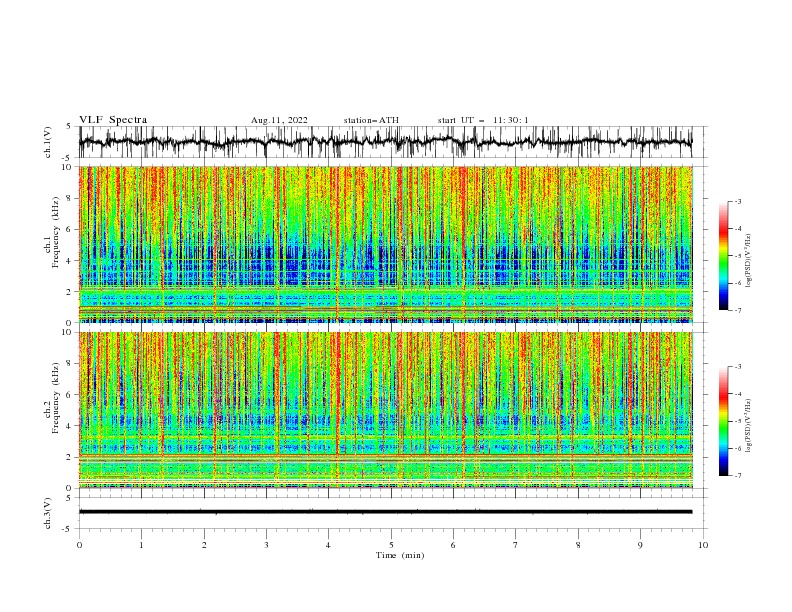
Task: Select the ch.1 "Frequency (kHz)" axis label
Action: click(56, 232)
